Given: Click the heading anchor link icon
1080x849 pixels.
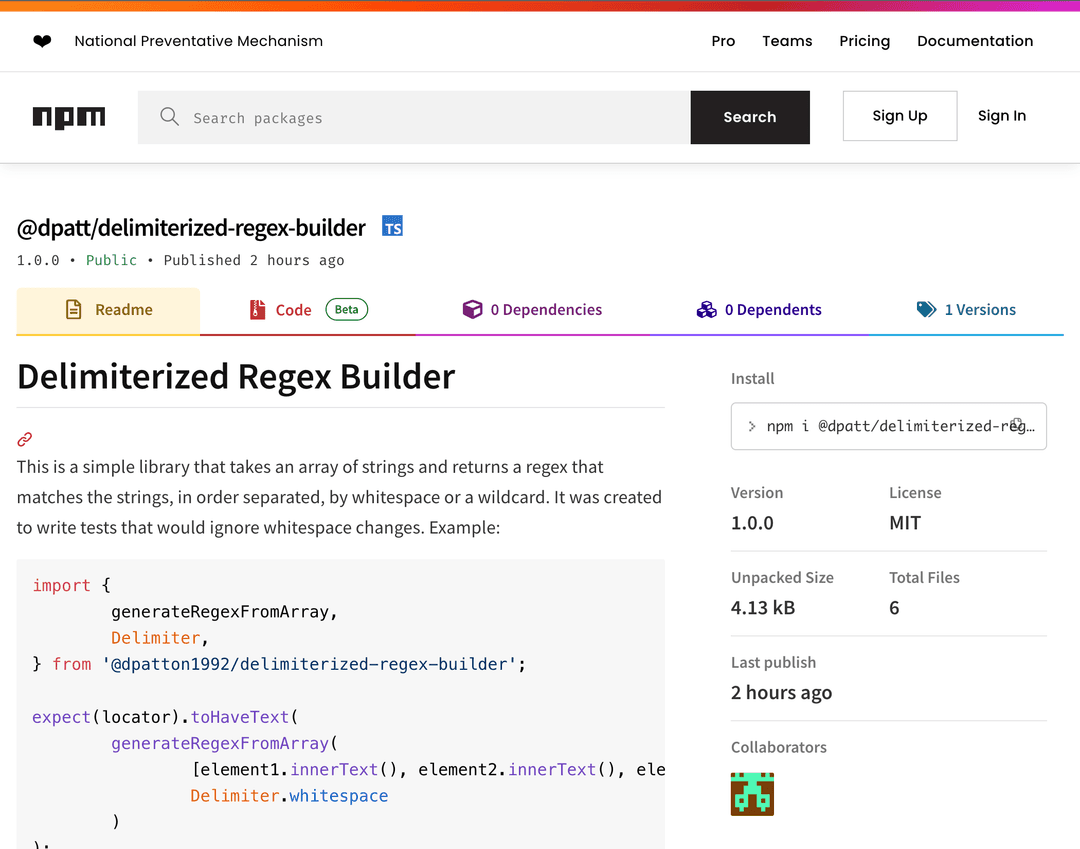Looking at the screenshot, I should pyautogui.click(x=25, y=439).
